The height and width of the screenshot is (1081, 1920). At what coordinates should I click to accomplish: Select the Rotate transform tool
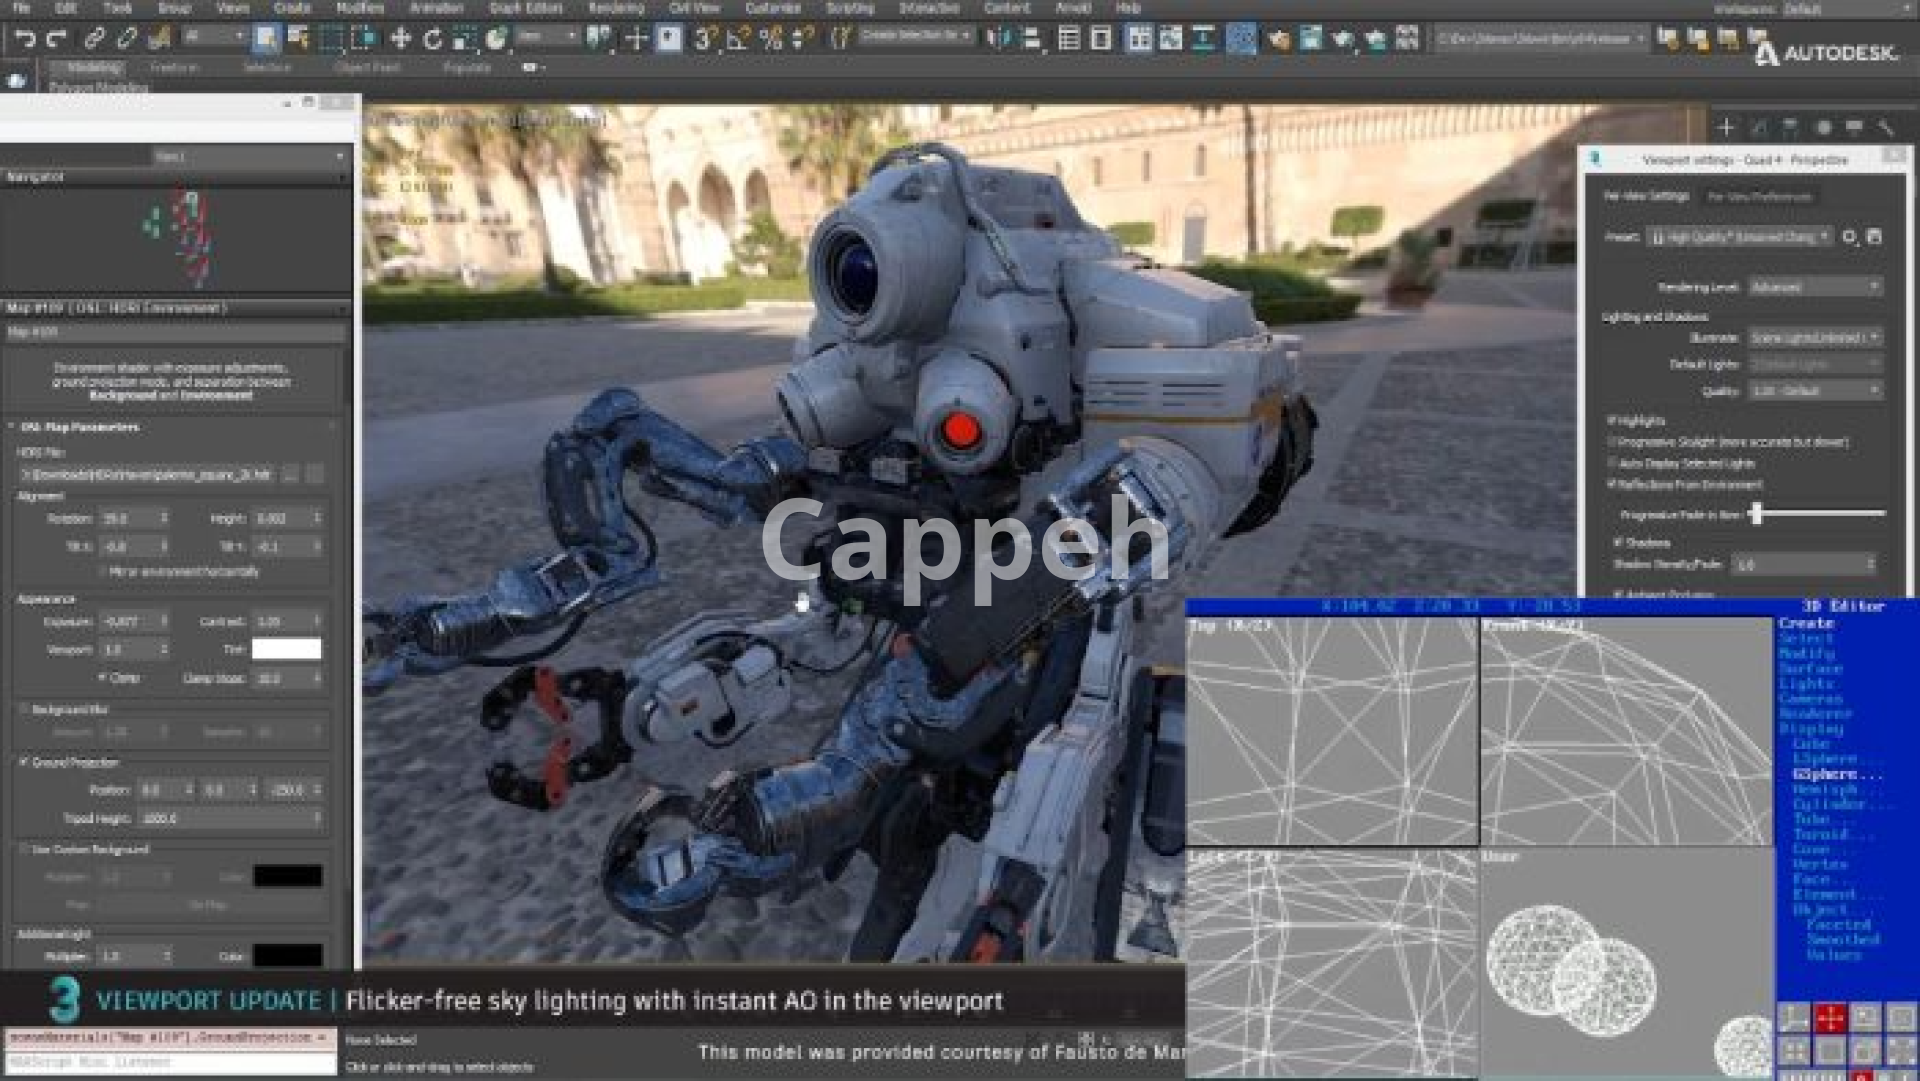(x=432, y=39)
